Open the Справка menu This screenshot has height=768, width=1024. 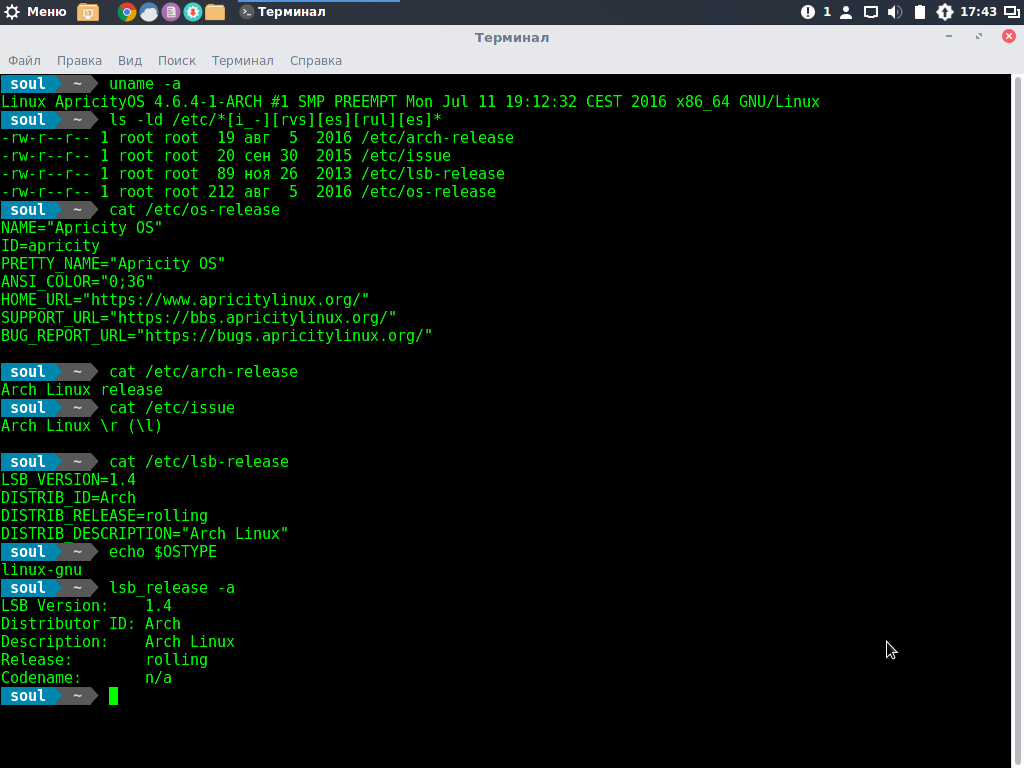tap(315, 61)
